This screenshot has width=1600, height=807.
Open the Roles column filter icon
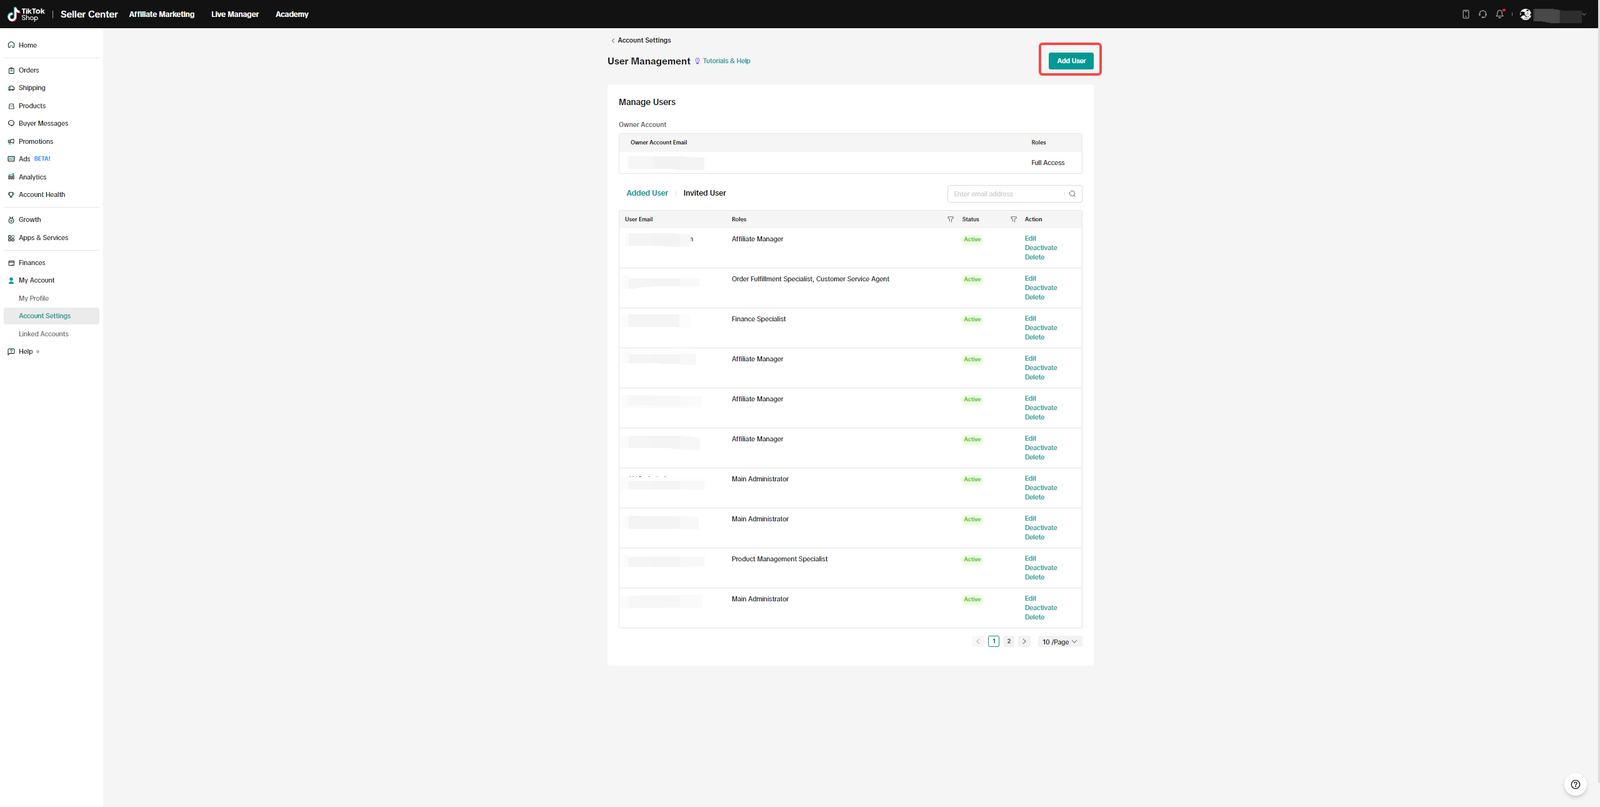click(950, 219)
